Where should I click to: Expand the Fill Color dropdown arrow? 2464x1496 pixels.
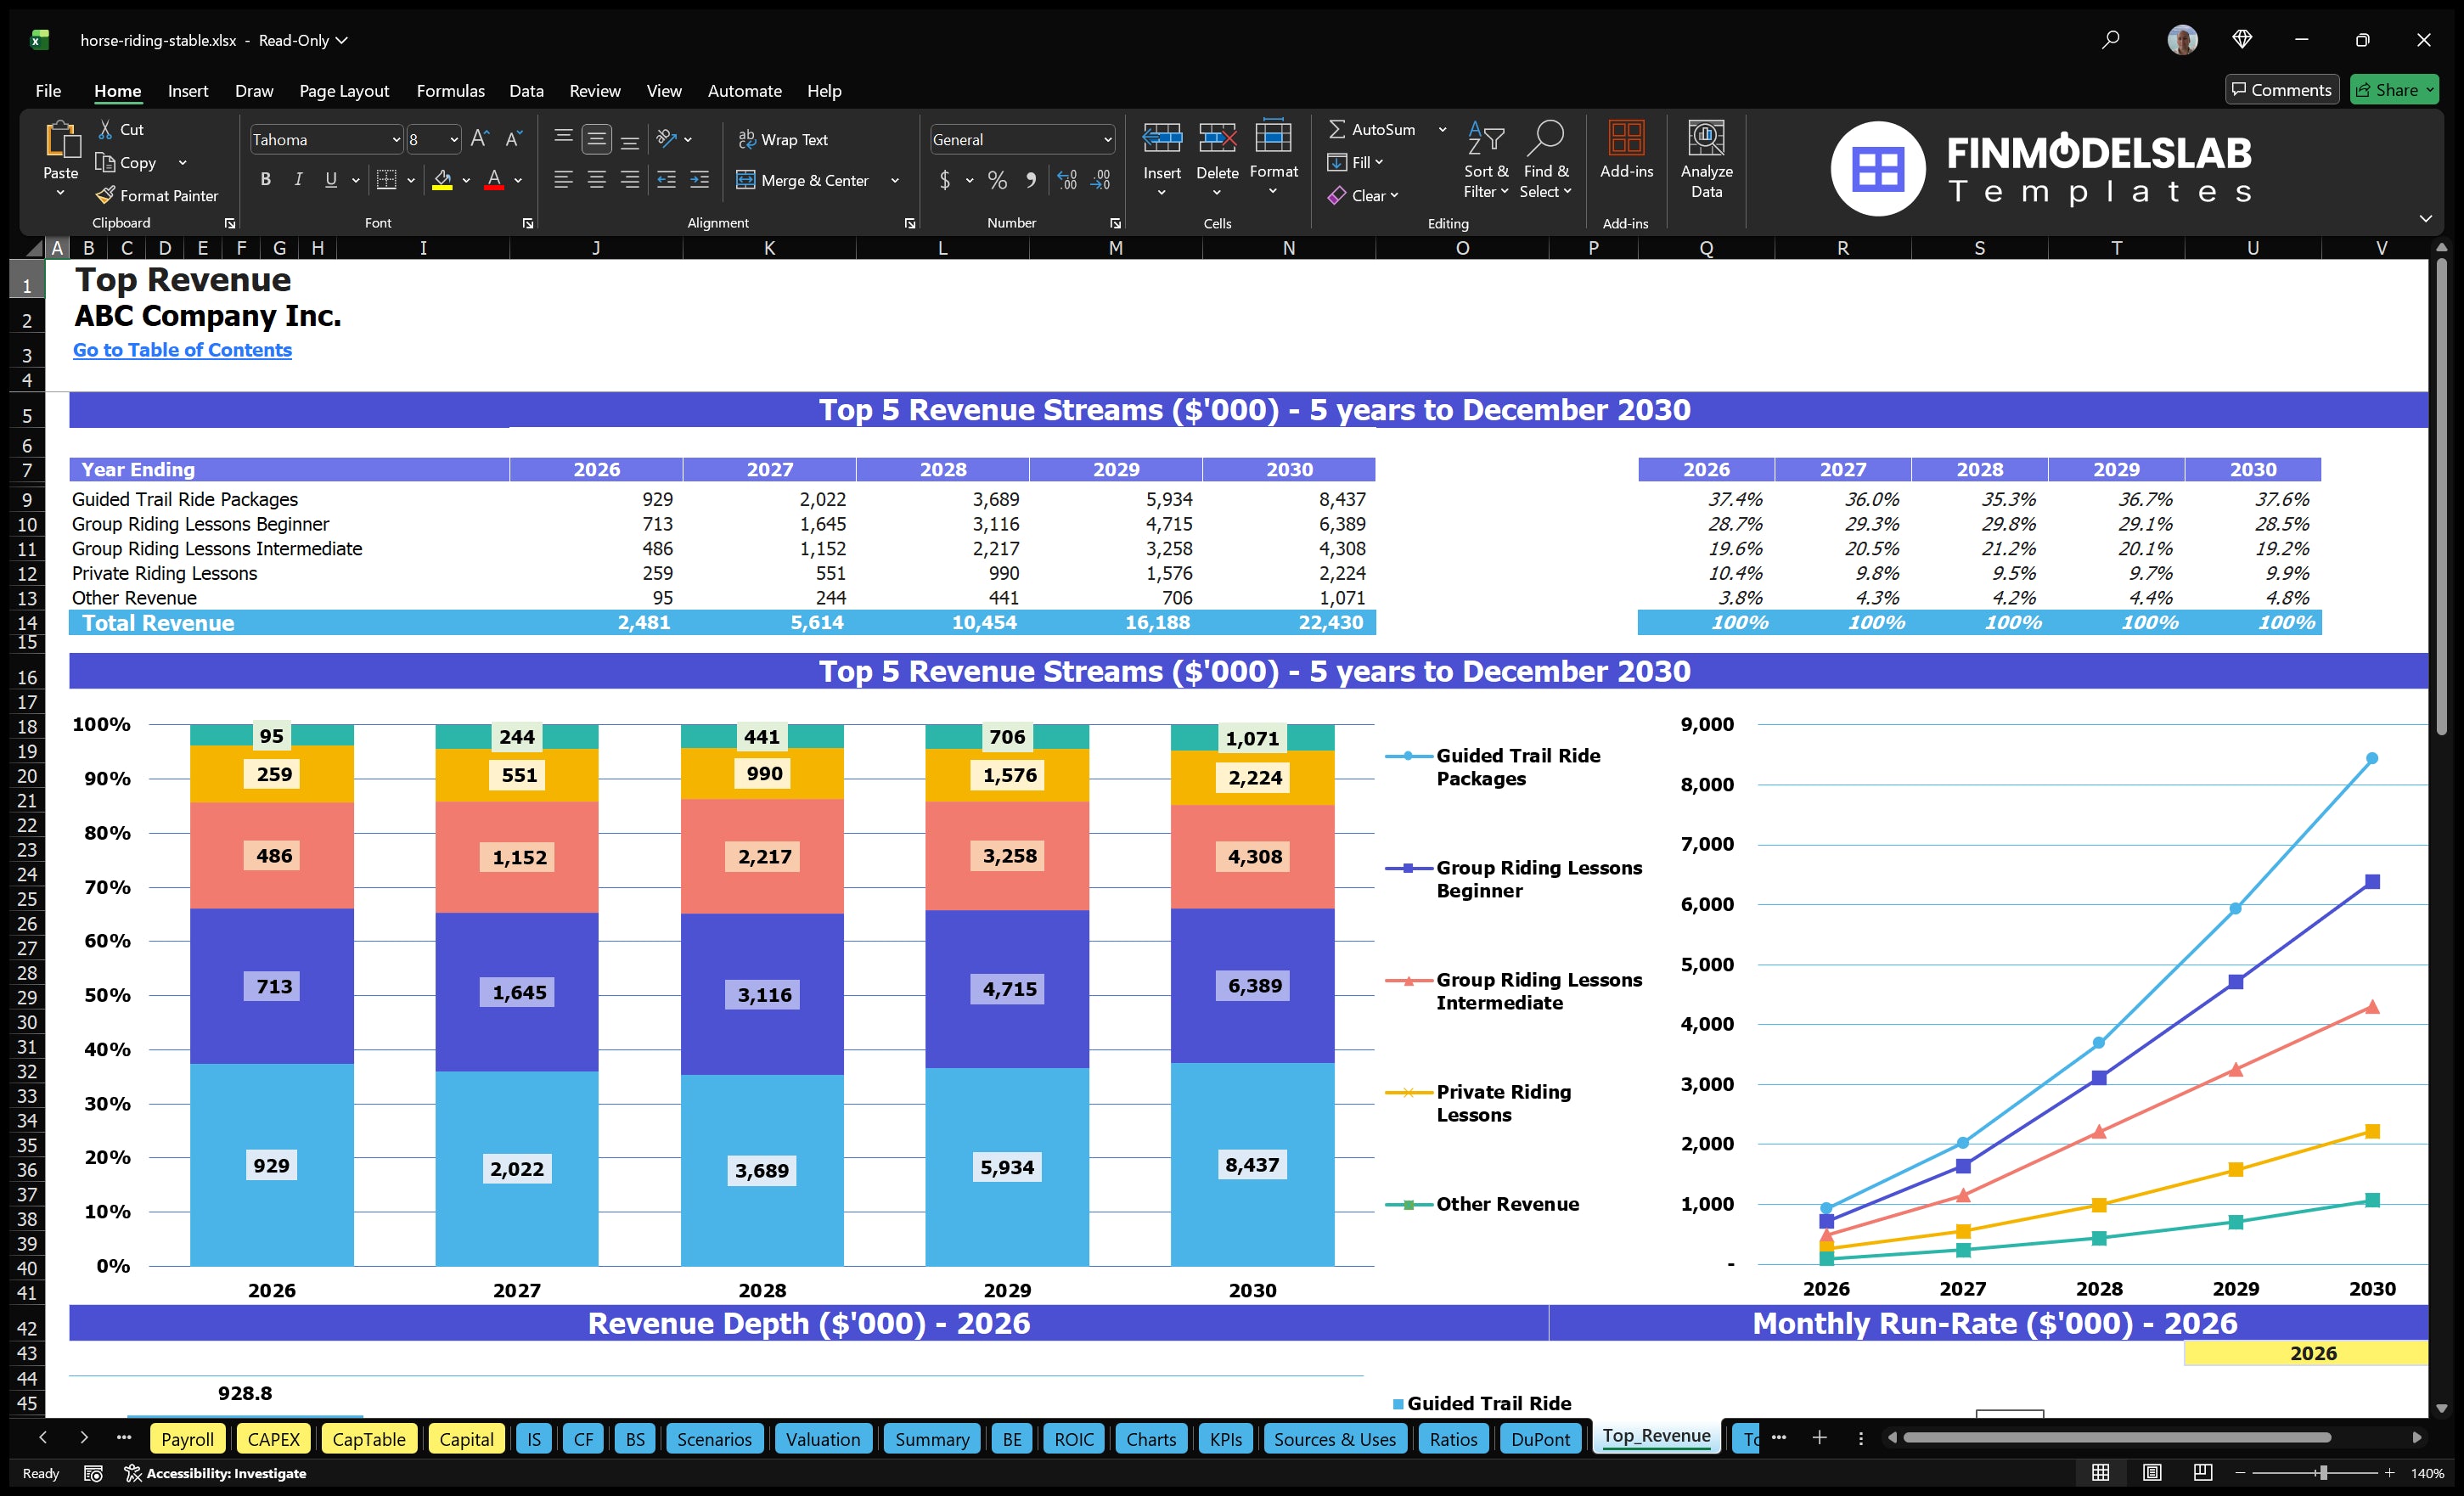[465, 181]
